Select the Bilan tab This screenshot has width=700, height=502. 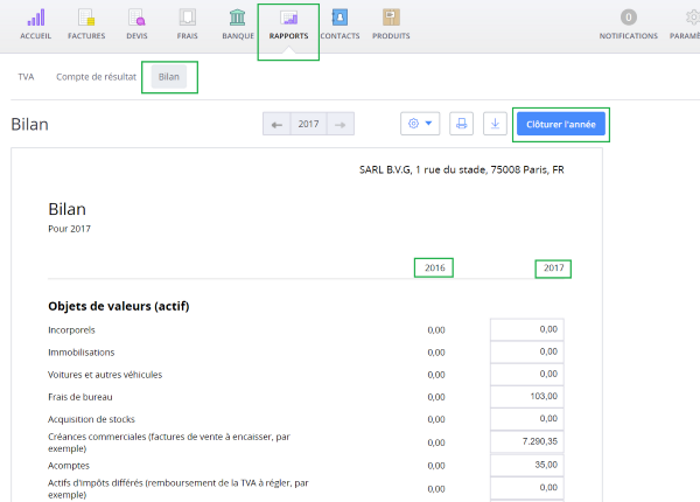(170, 77)
